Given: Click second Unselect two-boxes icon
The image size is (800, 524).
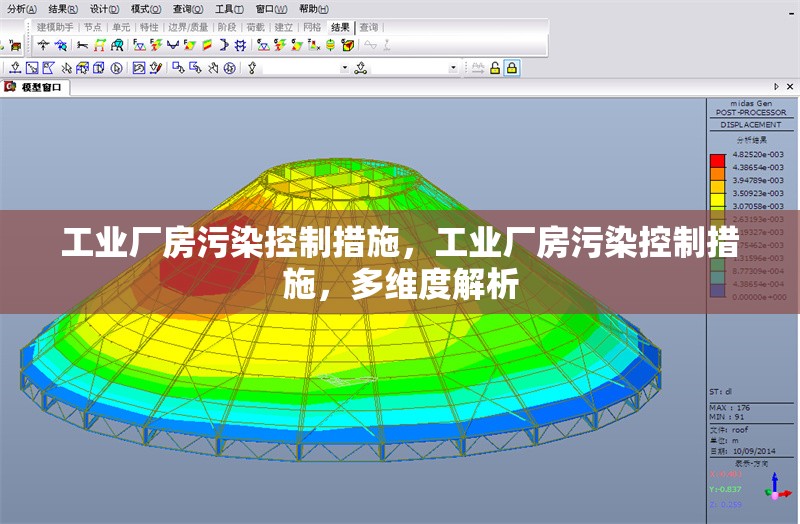Looking at the screenshot, I should click(195, 68).
